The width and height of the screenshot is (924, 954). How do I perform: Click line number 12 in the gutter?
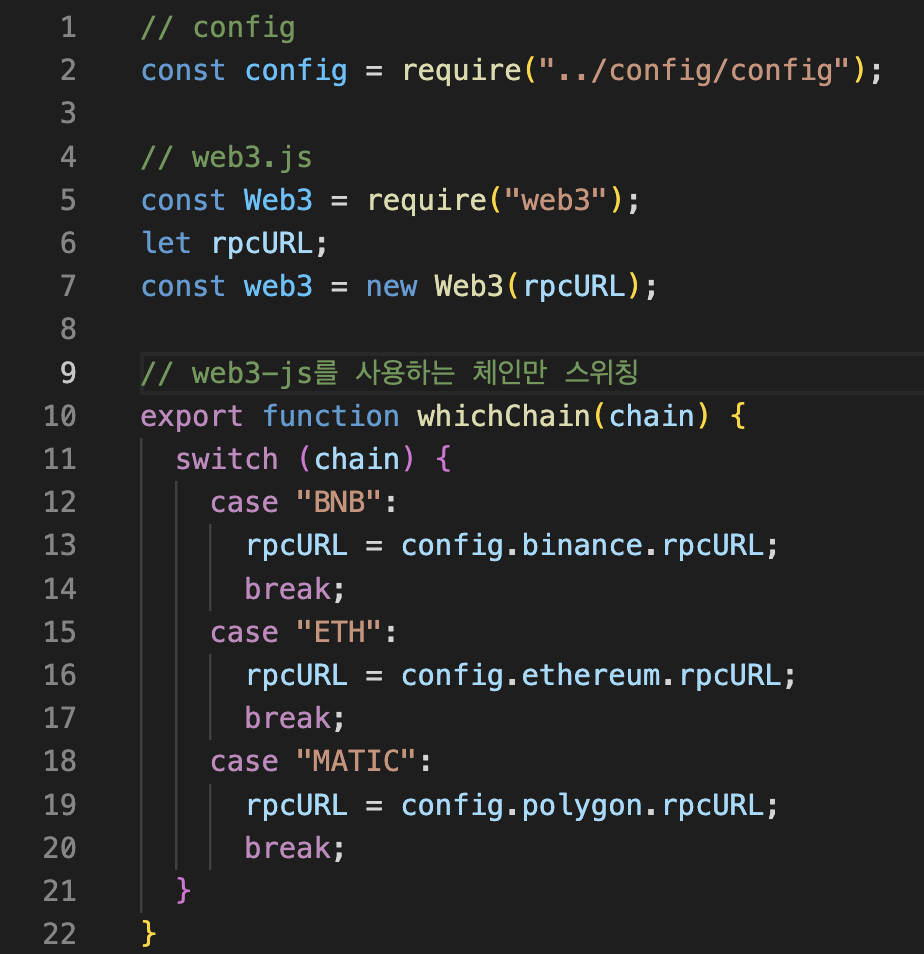(x=60, y=503)
